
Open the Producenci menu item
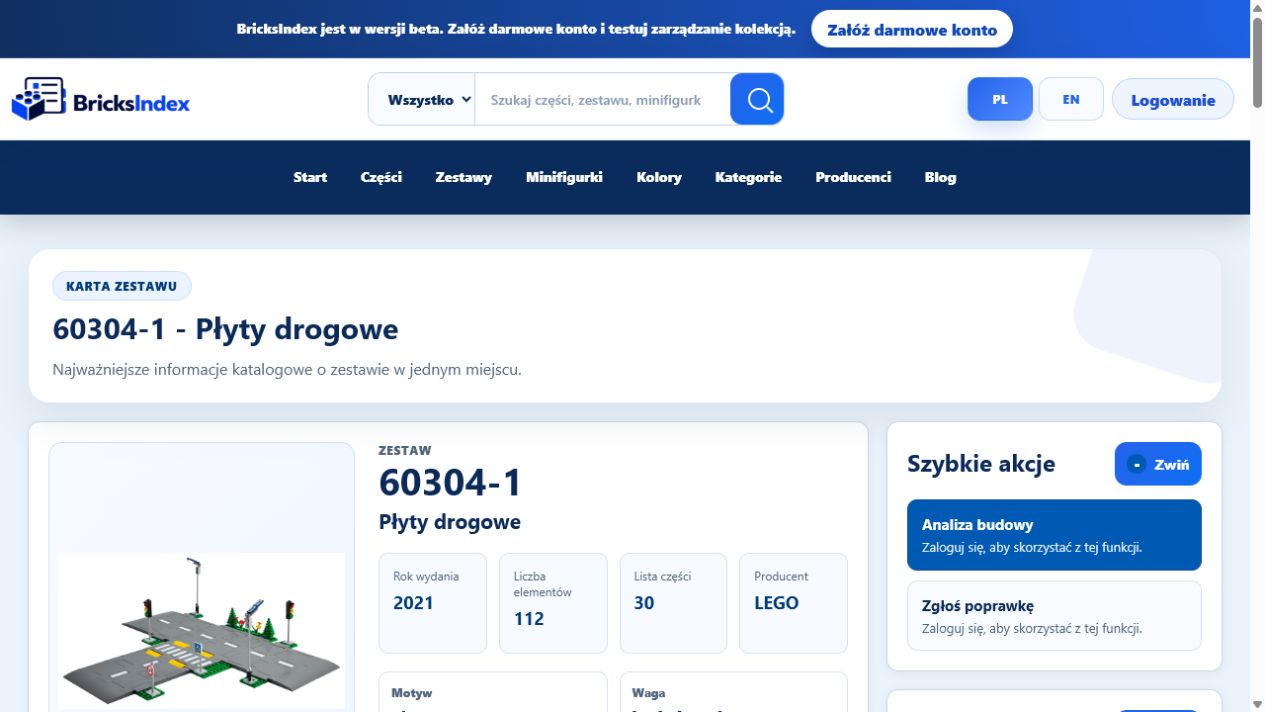pos(853,177)
